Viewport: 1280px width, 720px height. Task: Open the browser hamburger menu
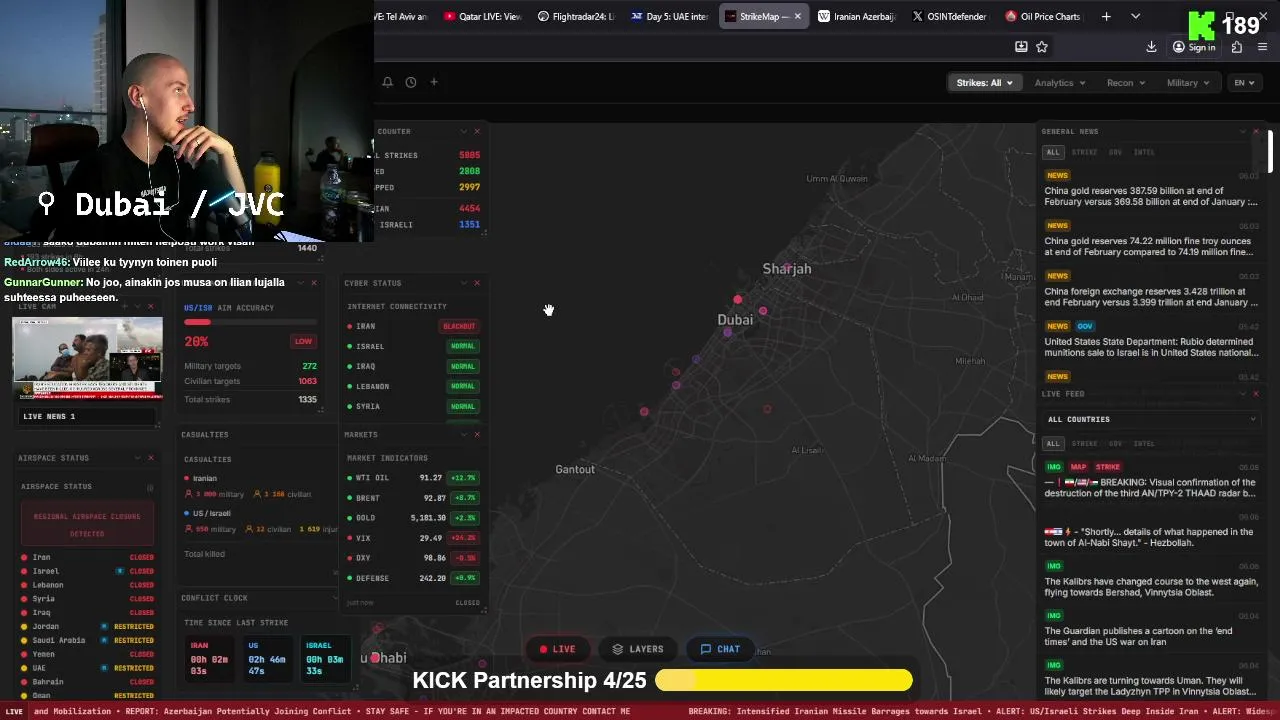1263,47
